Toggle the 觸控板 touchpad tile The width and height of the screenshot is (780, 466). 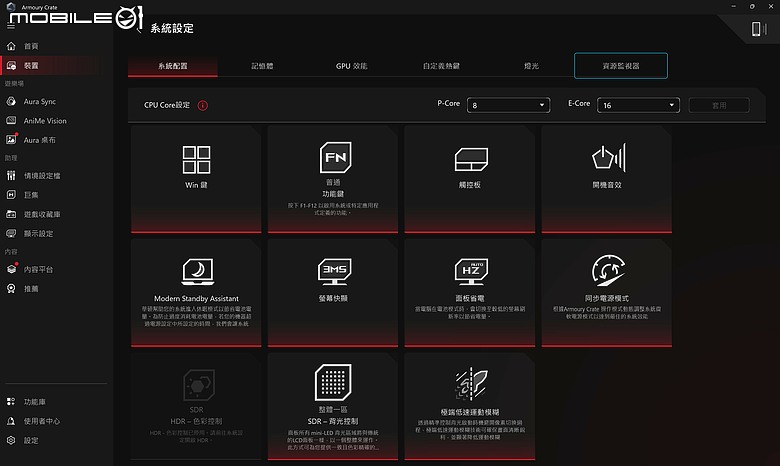[x=470, y=179]
